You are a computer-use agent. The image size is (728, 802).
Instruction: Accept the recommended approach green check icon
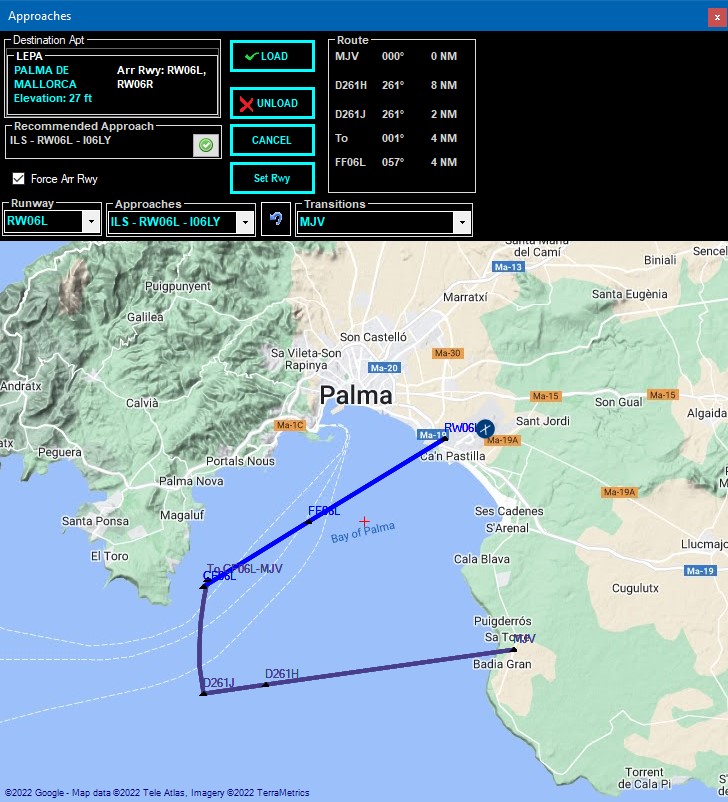coord(206,145)
